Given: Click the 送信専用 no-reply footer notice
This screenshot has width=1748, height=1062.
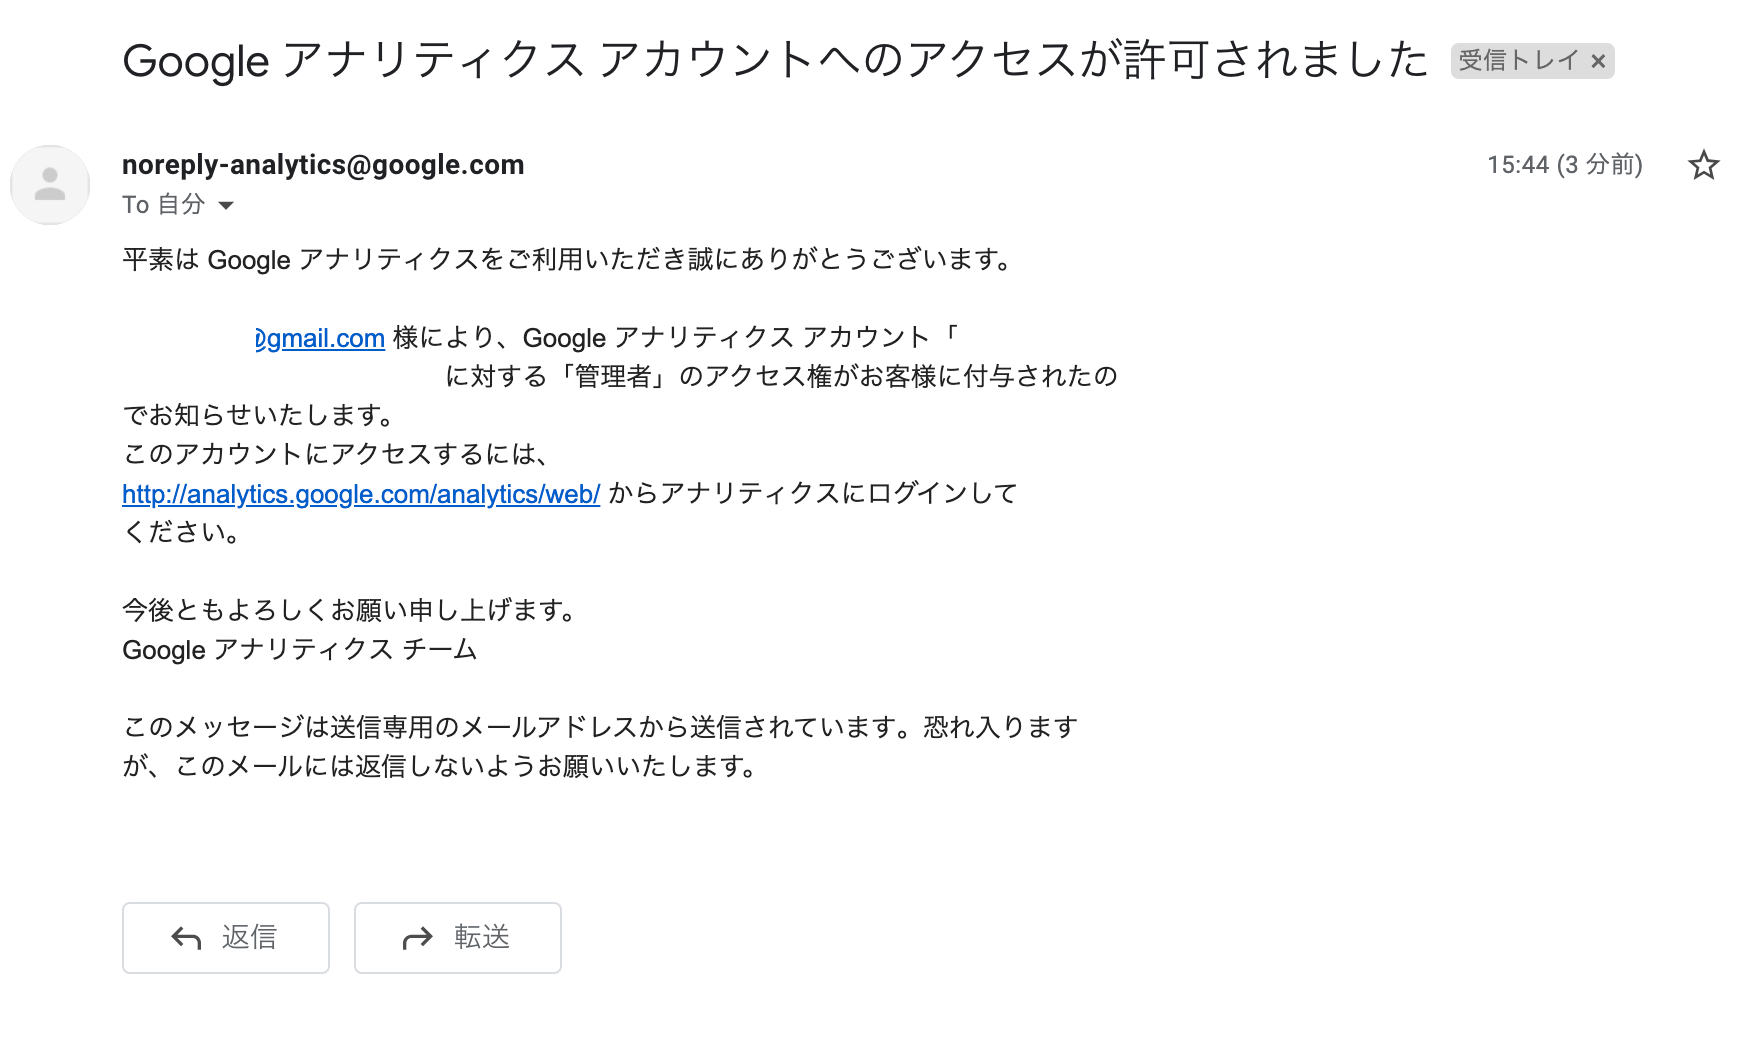Looking at the screenshot, I should (600, 747).
